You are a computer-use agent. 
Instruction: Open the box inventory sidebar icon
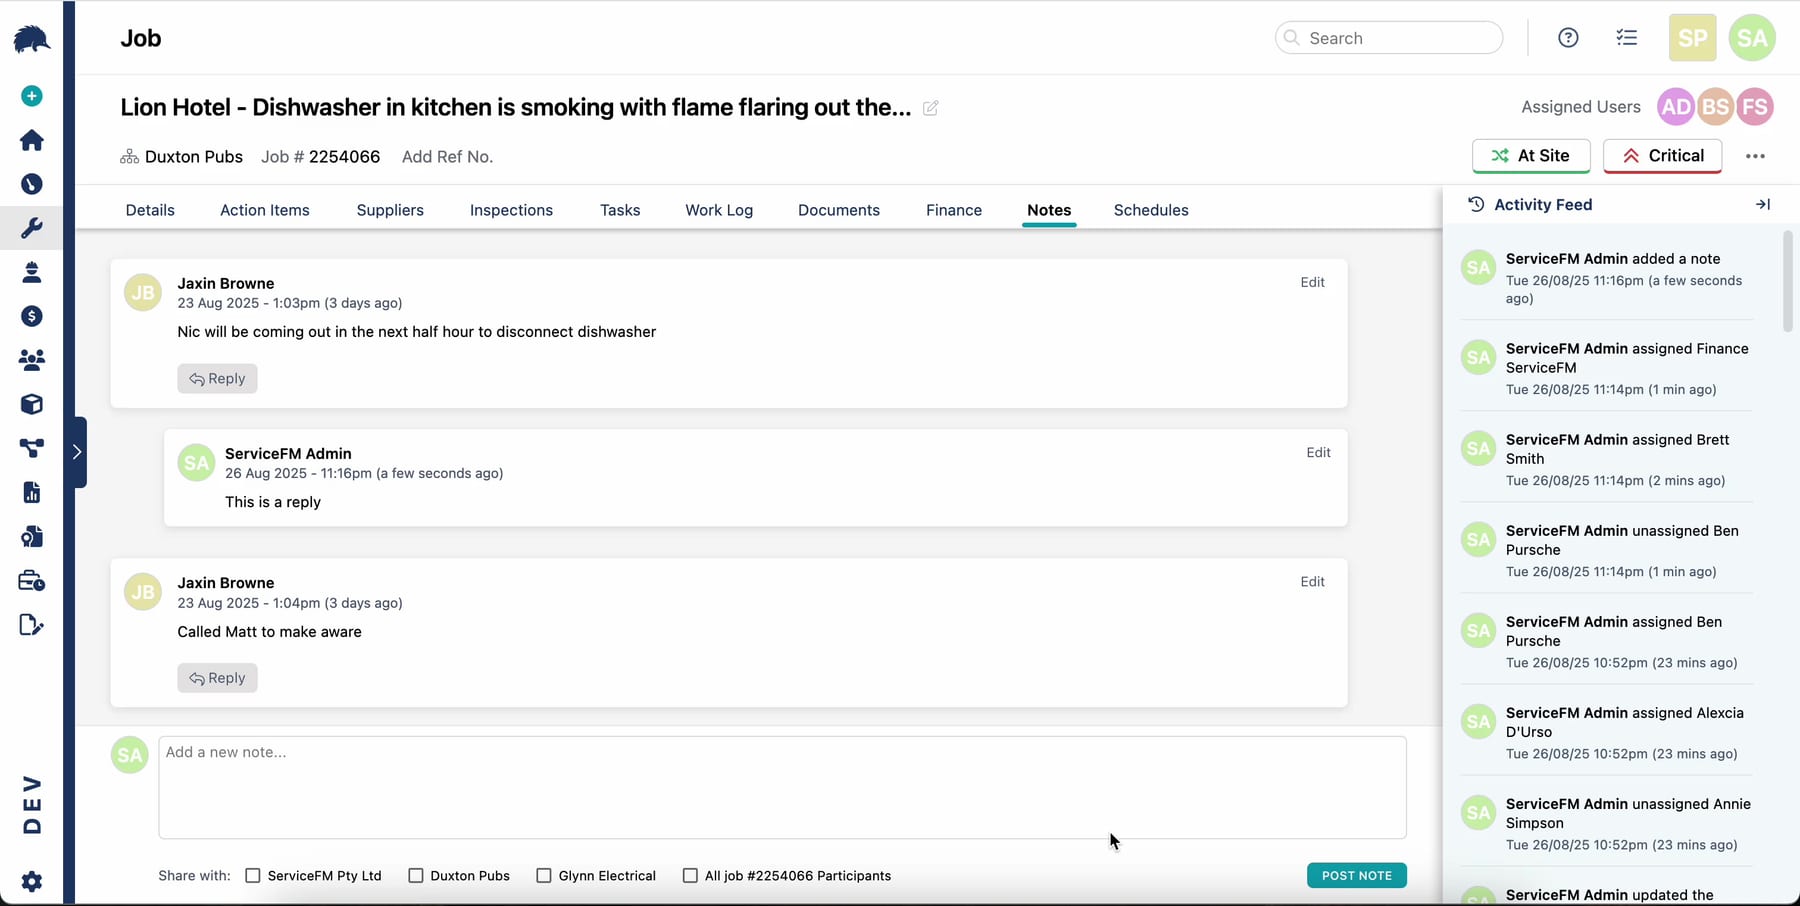32,404
